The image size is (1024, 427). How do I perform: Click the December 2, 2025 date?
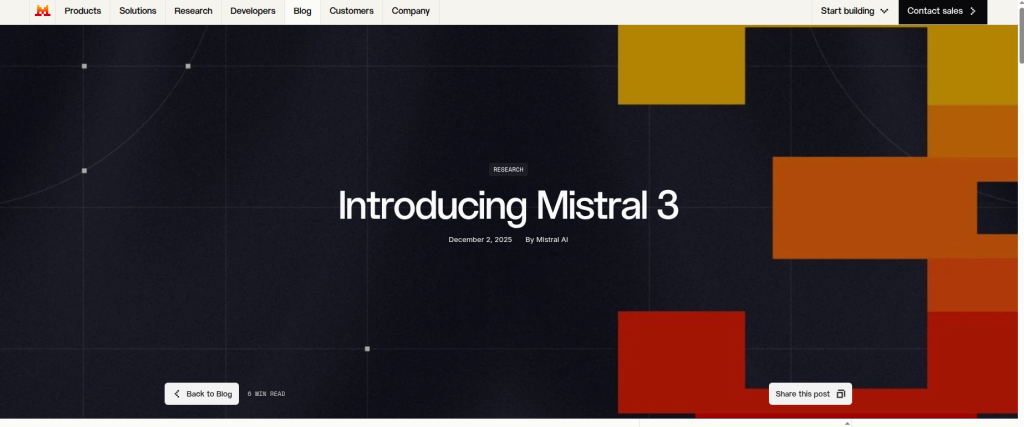click(480, 240)
